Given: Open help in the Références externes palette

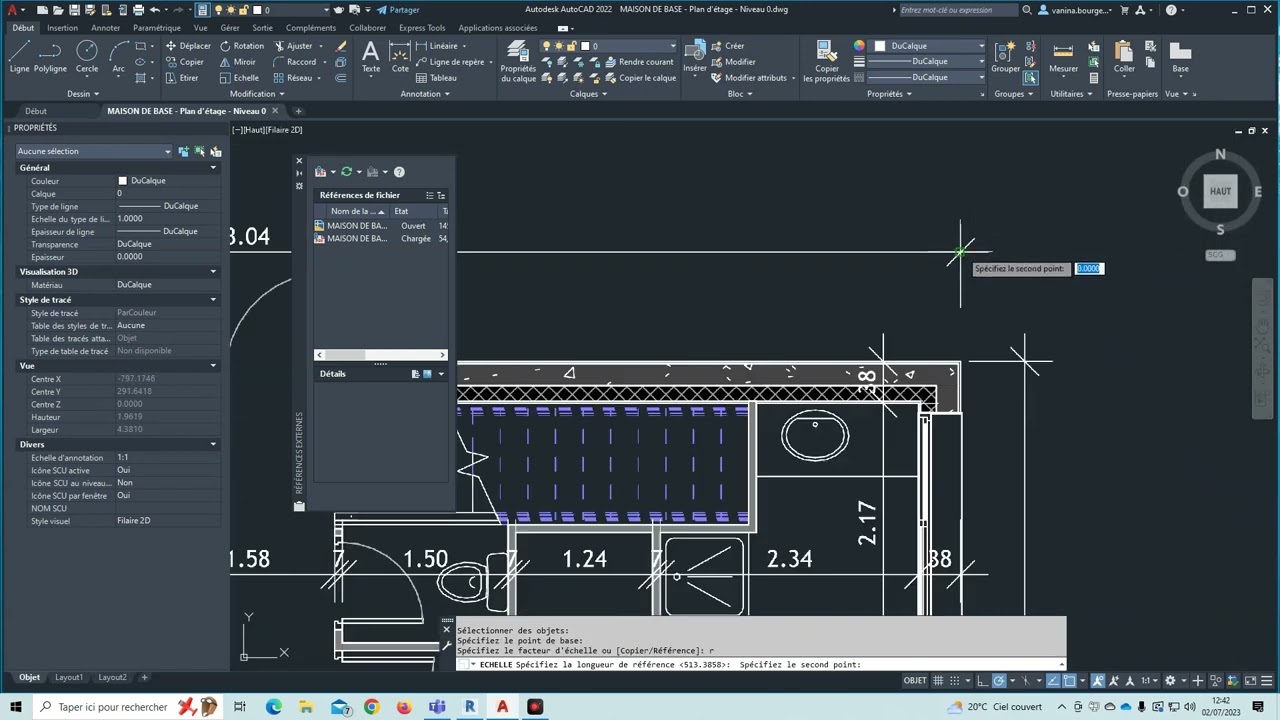Looking at the screenshot, I should (399, 172).
